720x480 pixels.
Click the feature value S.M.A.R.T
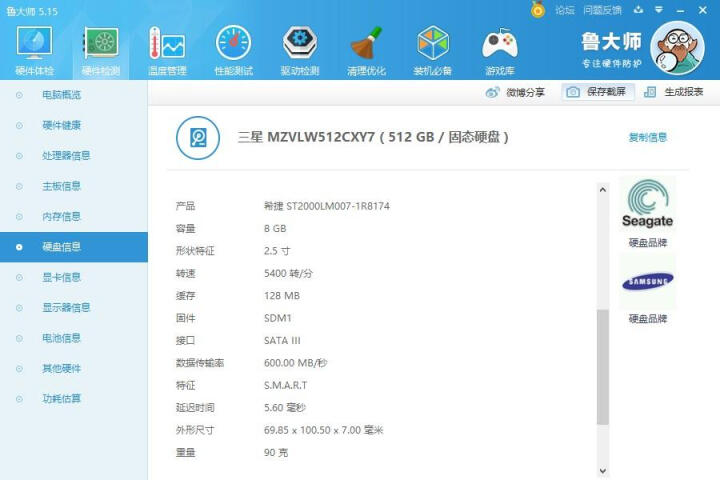286,385
